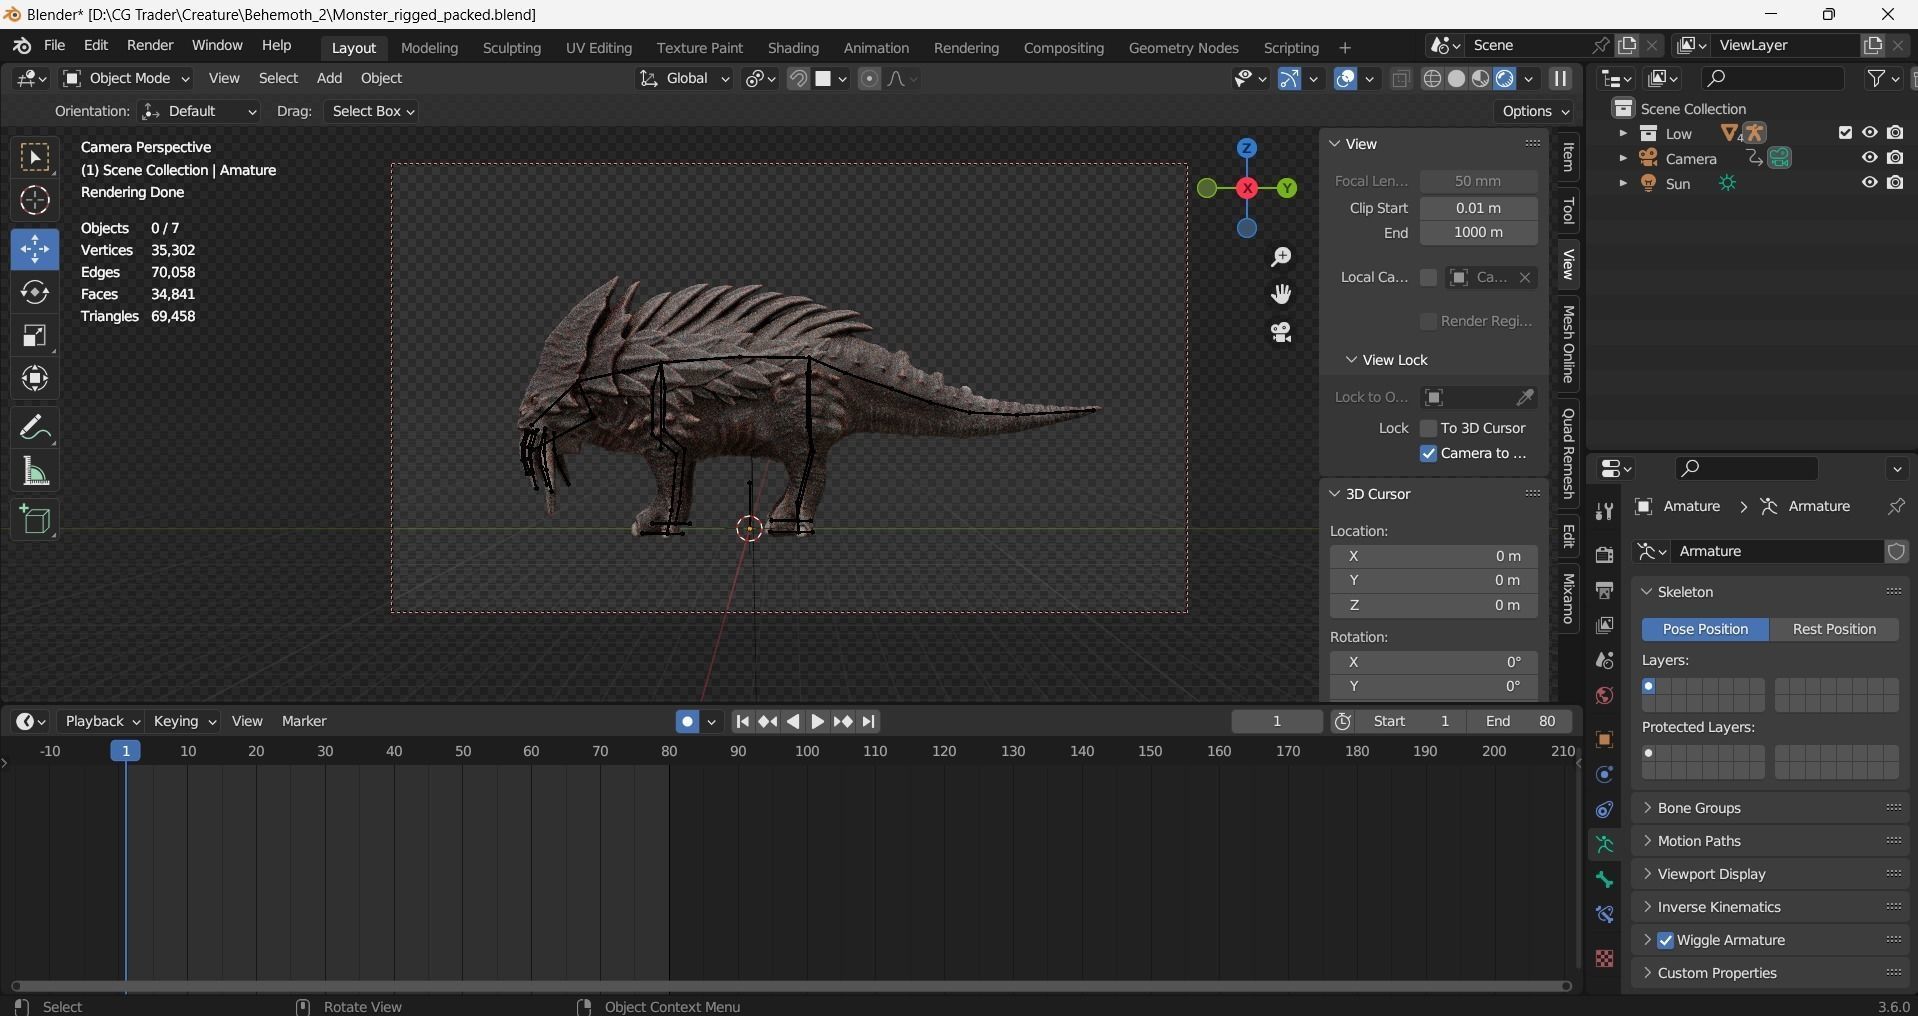Open Tool properties tab icon

click(x=1604, y=511)
